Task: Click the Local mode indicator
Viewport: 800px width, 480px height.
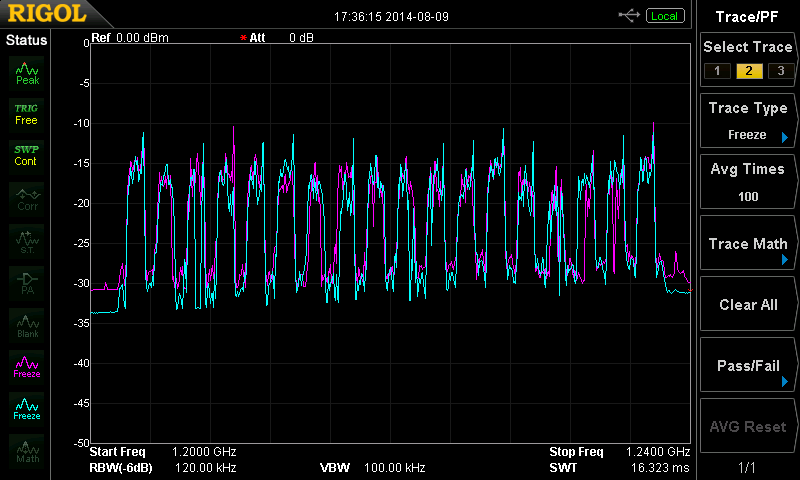Action: pyautogui.click(x=663, y=16)
